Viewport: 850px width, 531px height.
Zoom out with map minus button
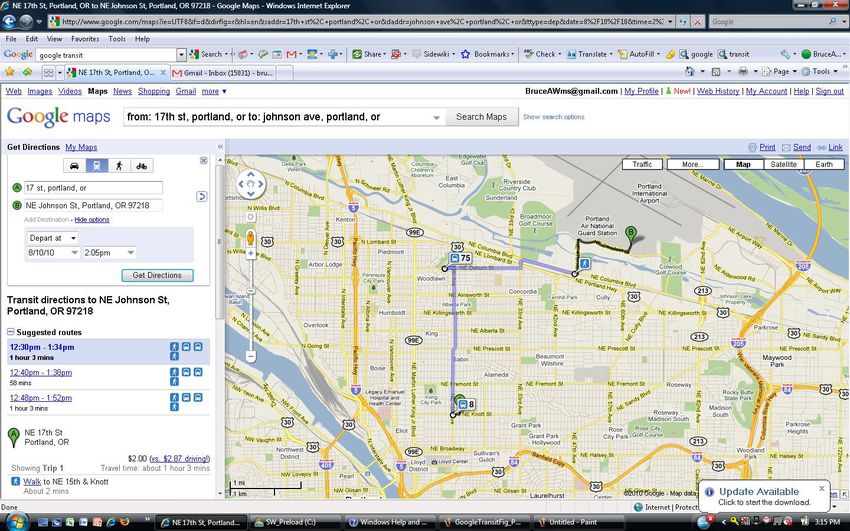pyautogui.click(x=250, y=357)
